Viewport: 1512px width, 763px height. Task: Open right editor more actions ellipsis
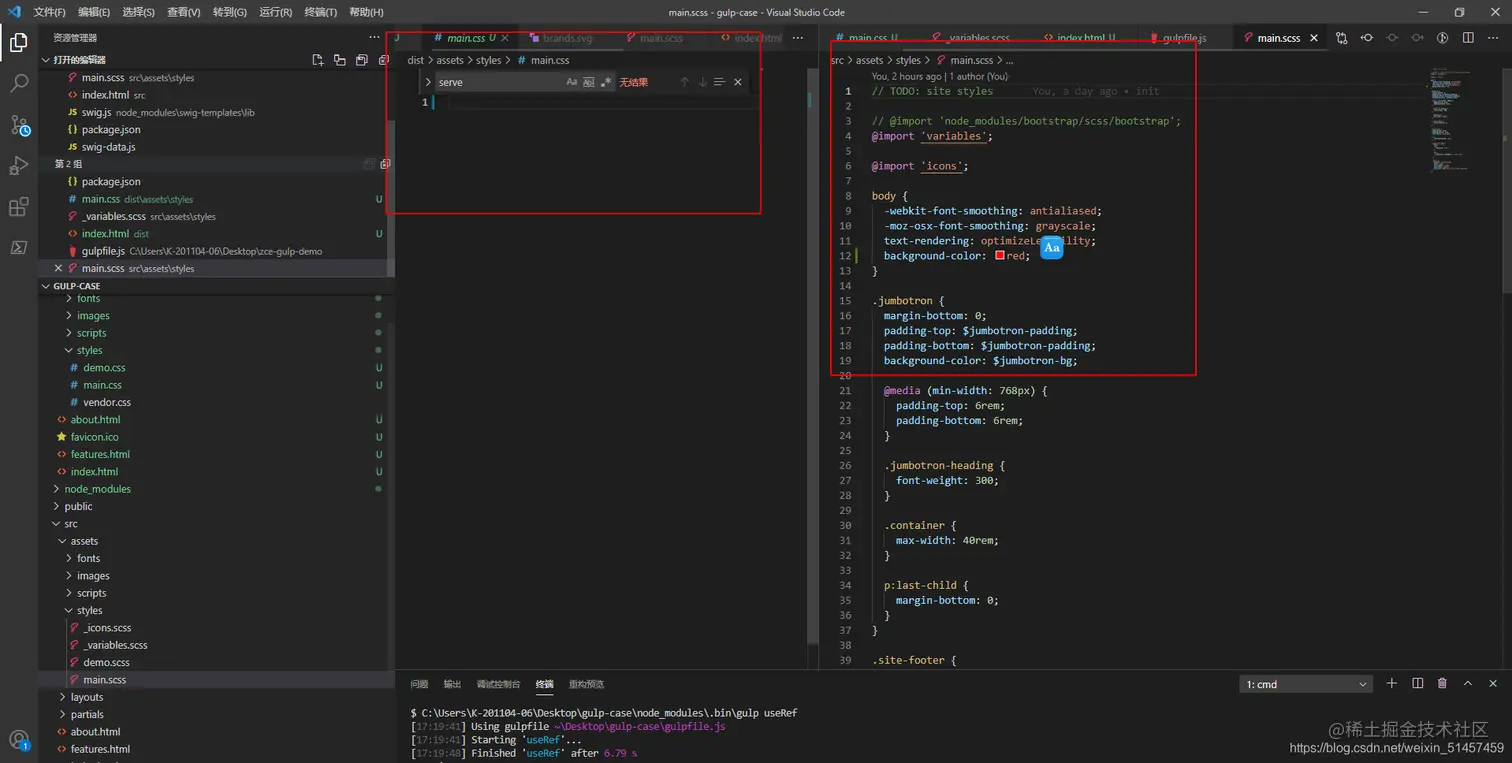pos(1493,38)
